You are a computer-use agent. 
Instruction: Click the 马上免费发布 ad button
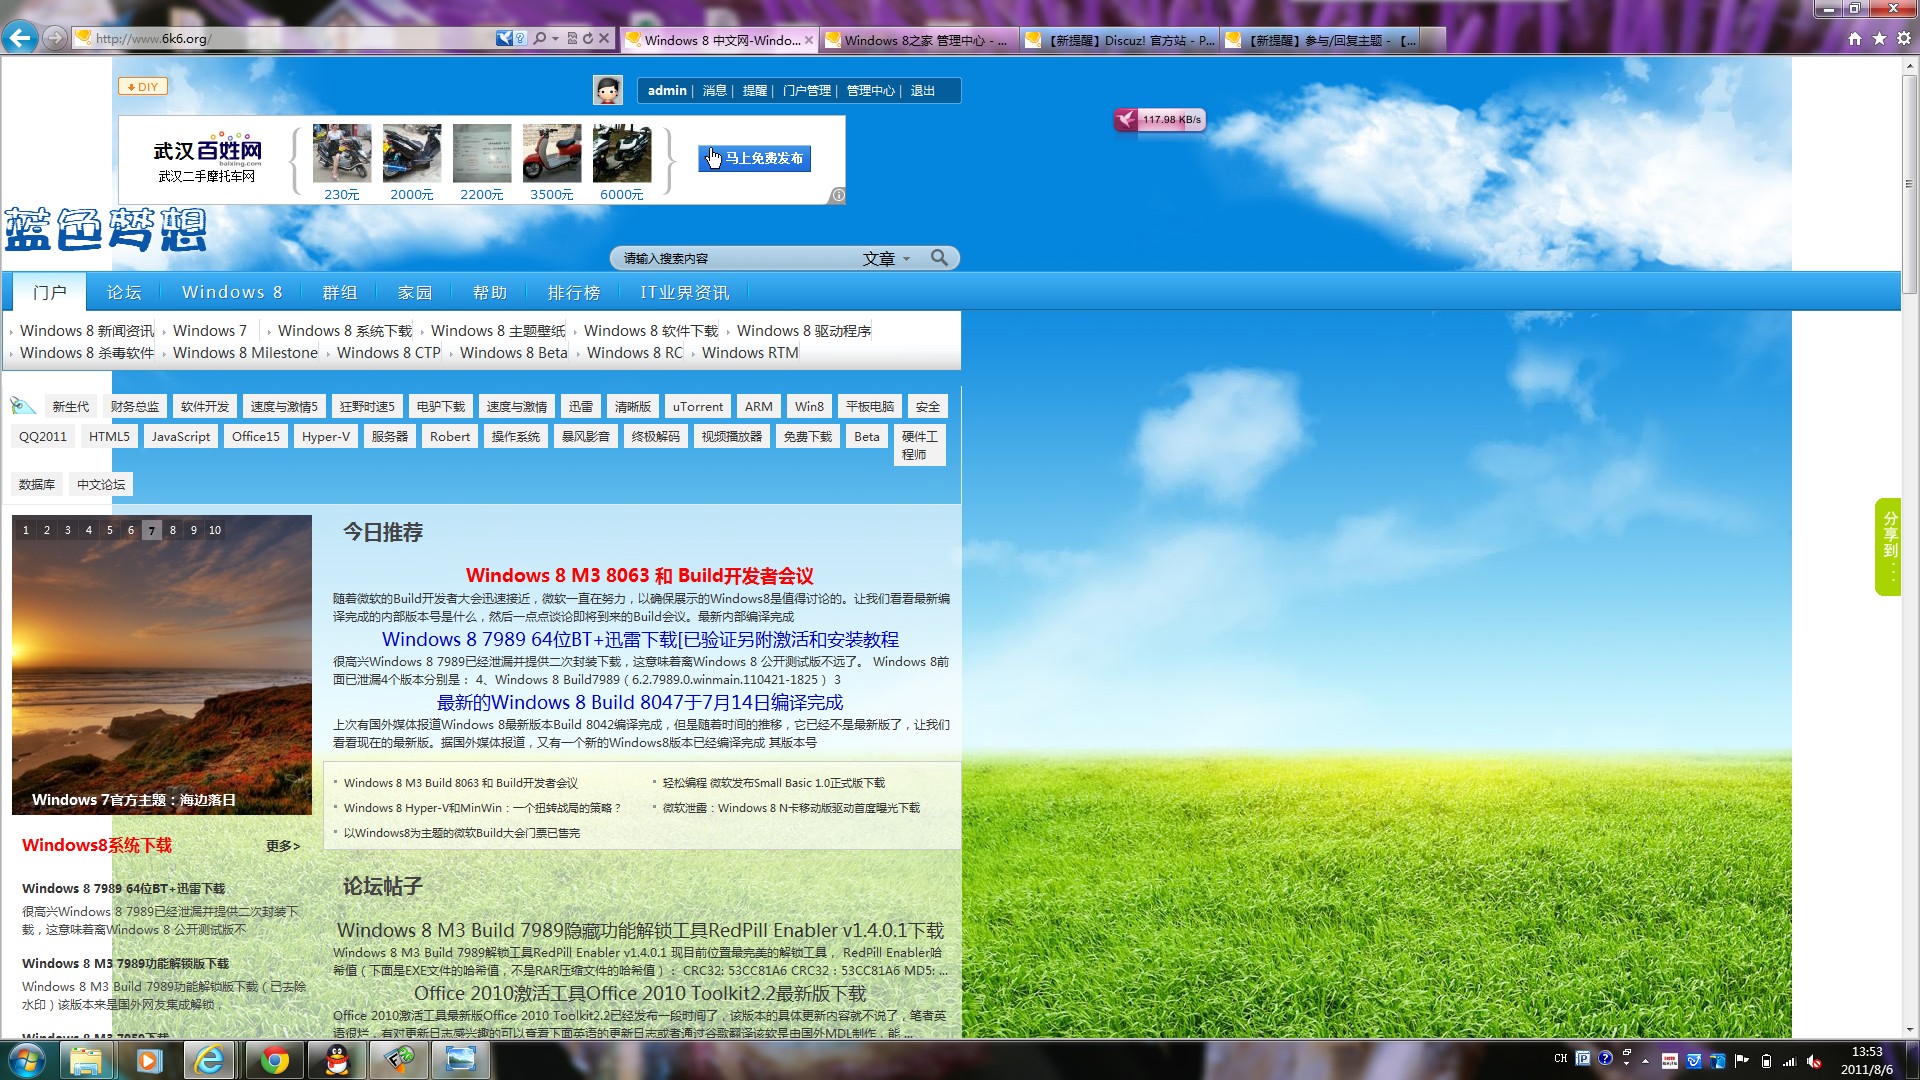[x=755, y=158]
